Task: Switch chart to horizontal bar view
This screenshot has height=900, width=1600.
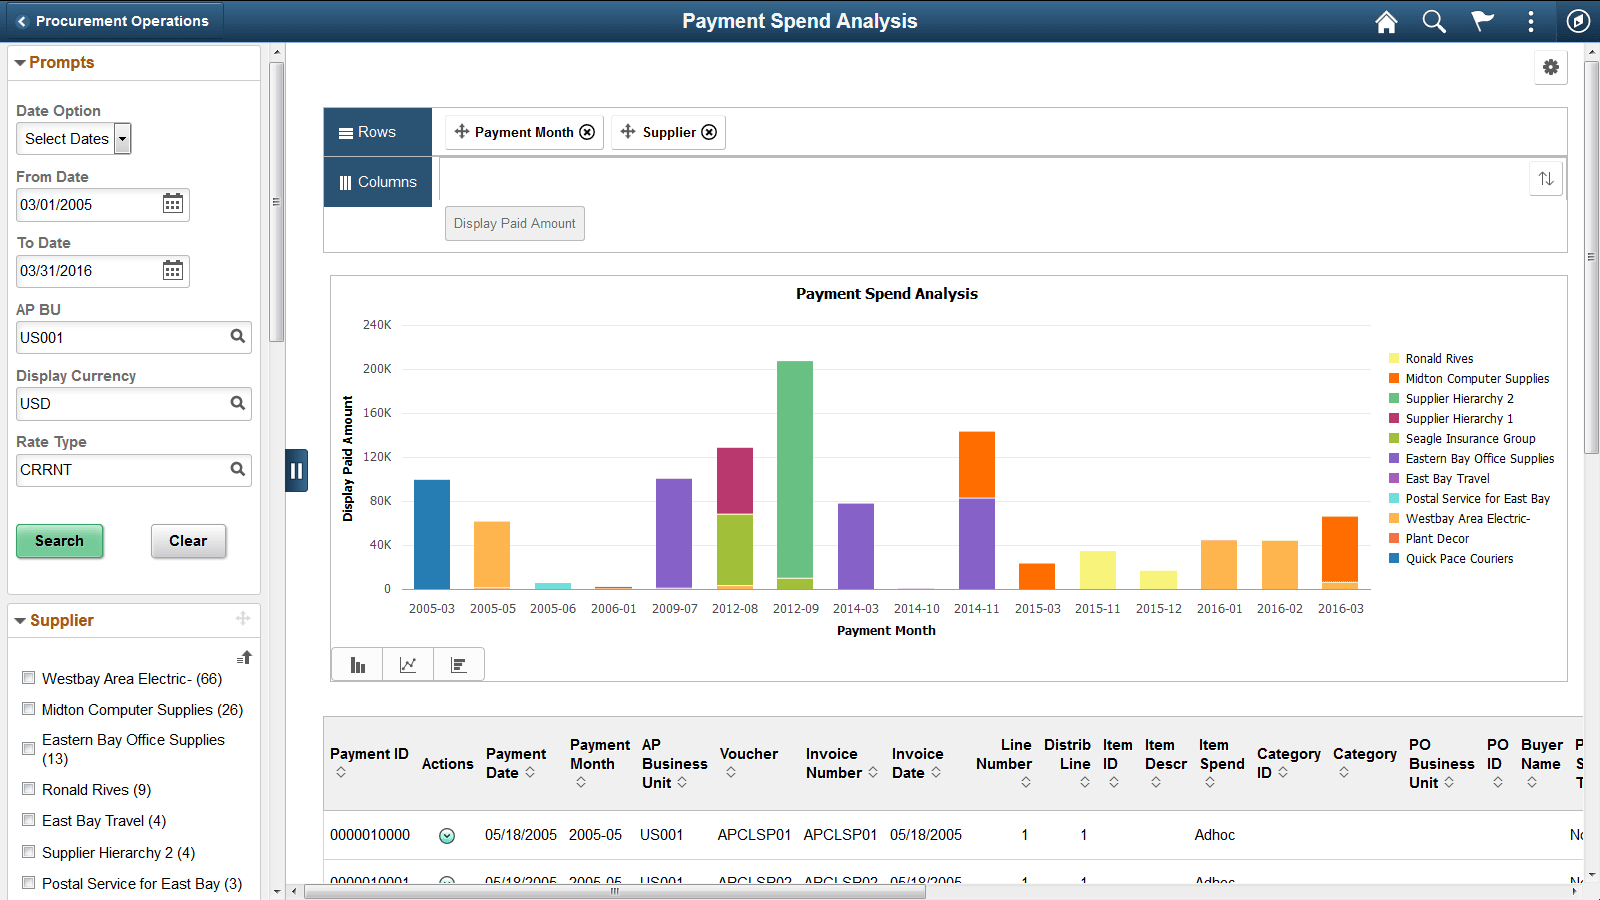Action: coord(458,663)
